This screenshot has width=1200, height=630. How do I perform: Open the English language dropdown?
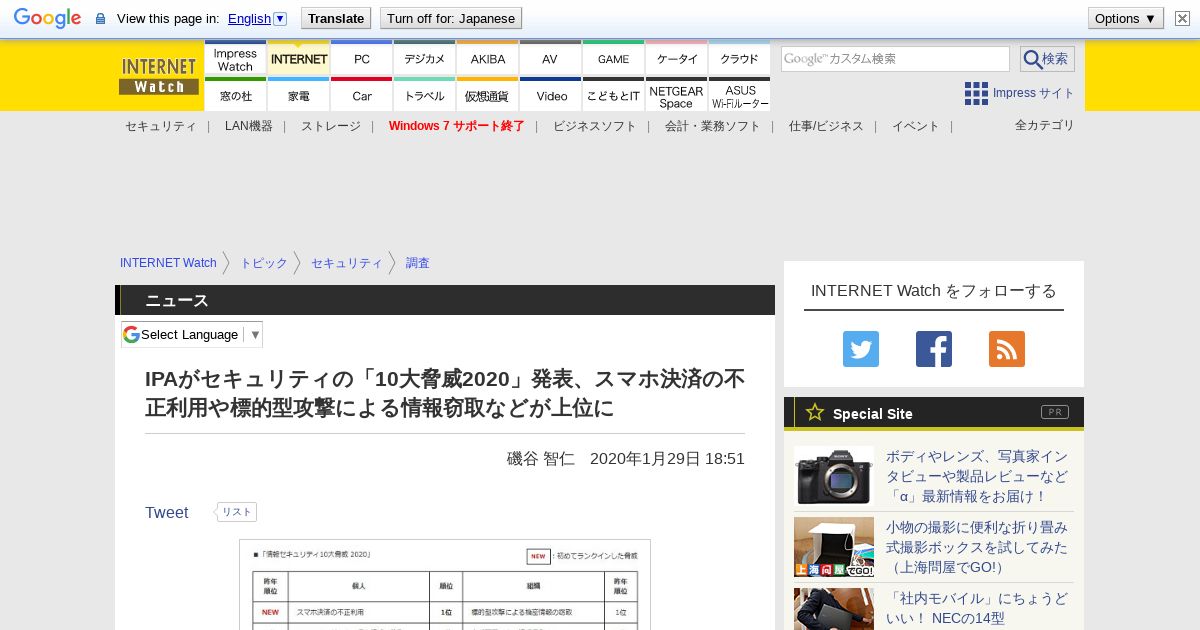(x=257, y=18)
